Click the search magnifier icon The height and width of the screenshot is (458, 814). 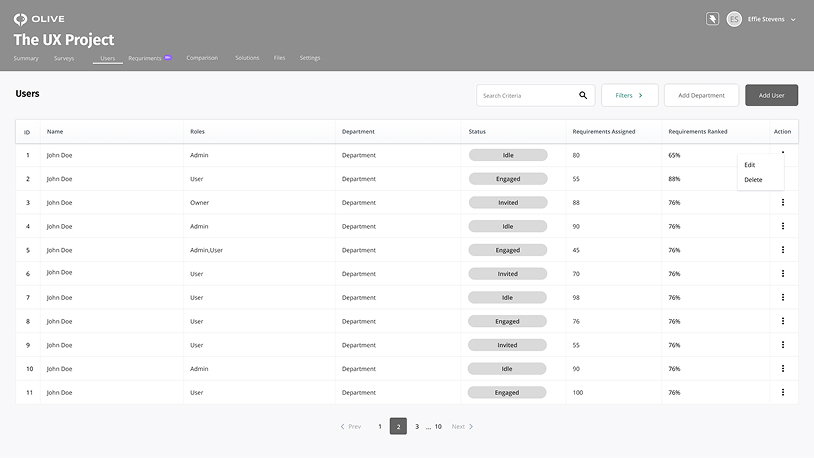(583, 95)
